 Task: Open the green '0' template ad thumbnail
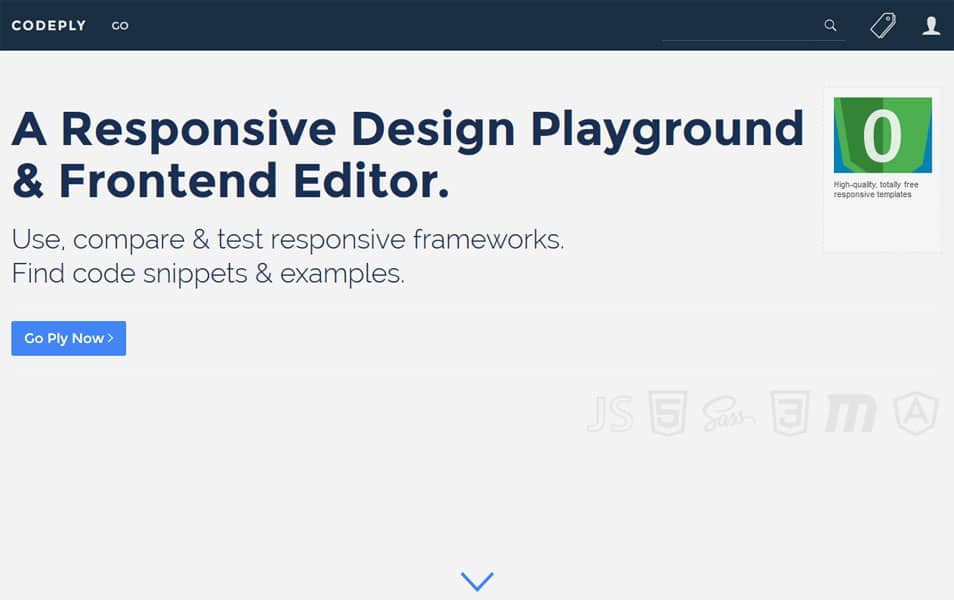tap(882, 135)
